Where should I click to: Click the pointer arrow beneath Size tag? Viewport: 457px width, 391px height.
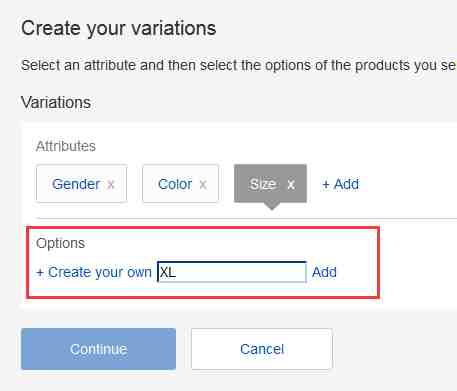click(x=272, y=206)
